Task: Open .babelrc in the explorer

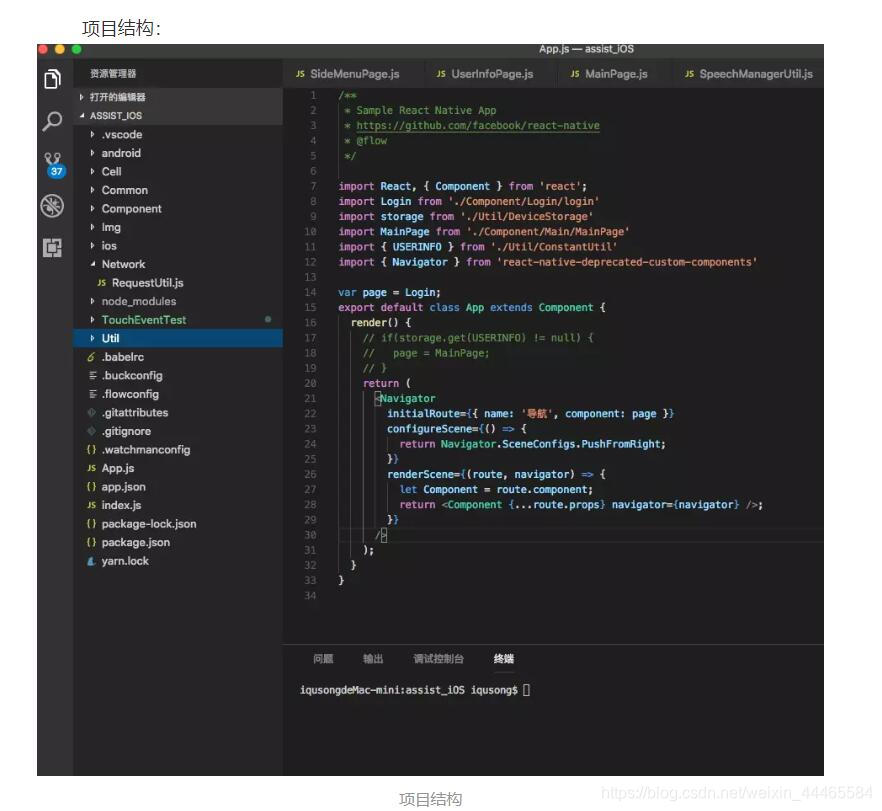Action: (x=123, y=357)
